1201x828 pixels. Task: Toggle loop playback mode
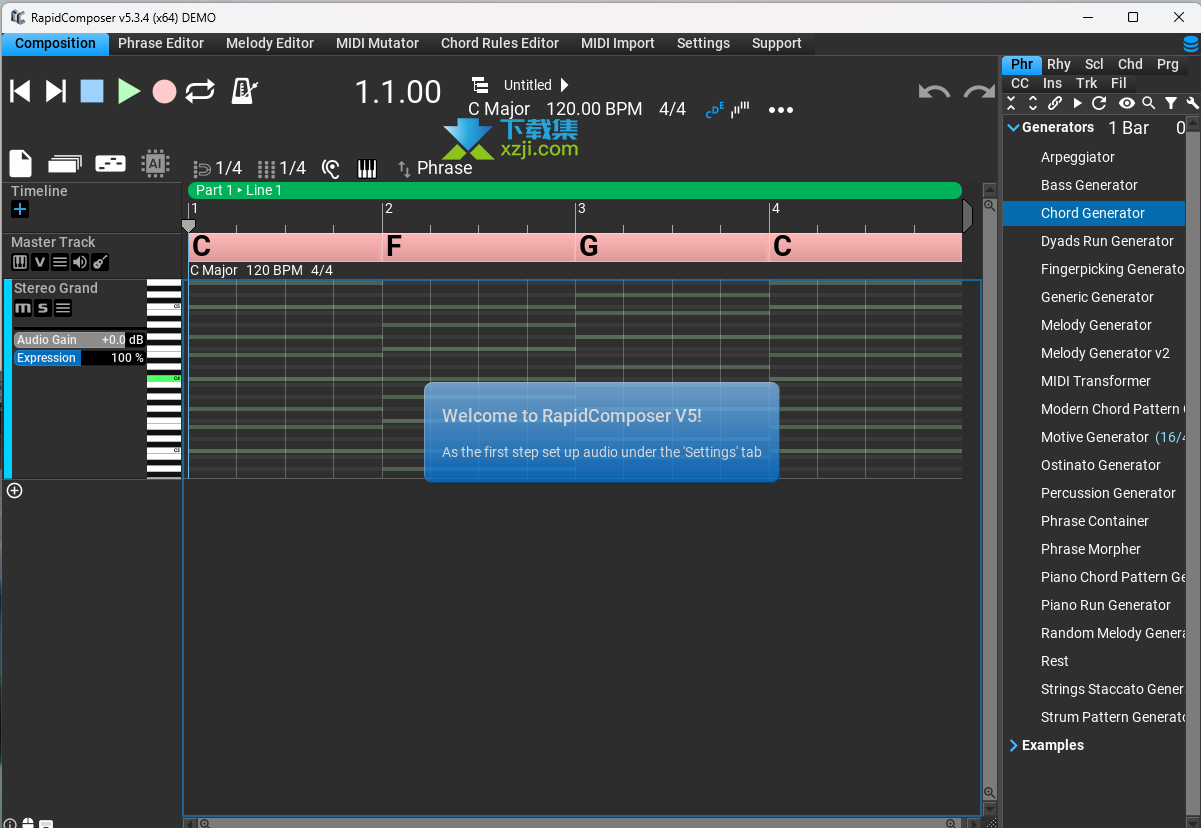(200, 91)
